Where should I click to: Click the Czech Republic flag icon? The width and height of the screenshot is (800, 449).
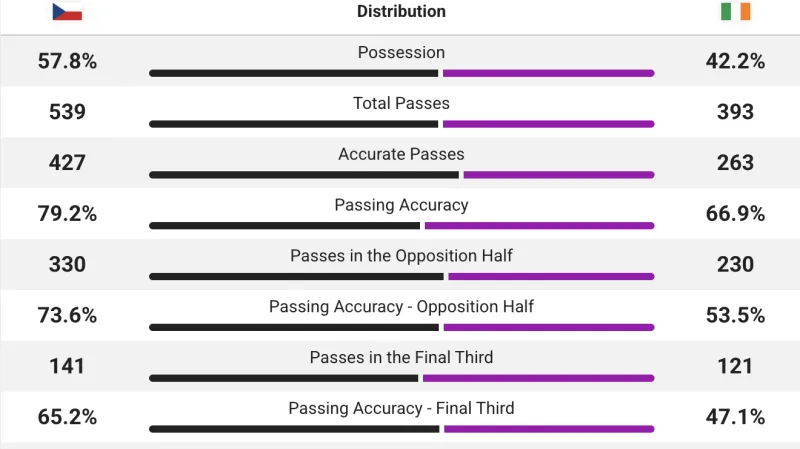tap(67, 12)
